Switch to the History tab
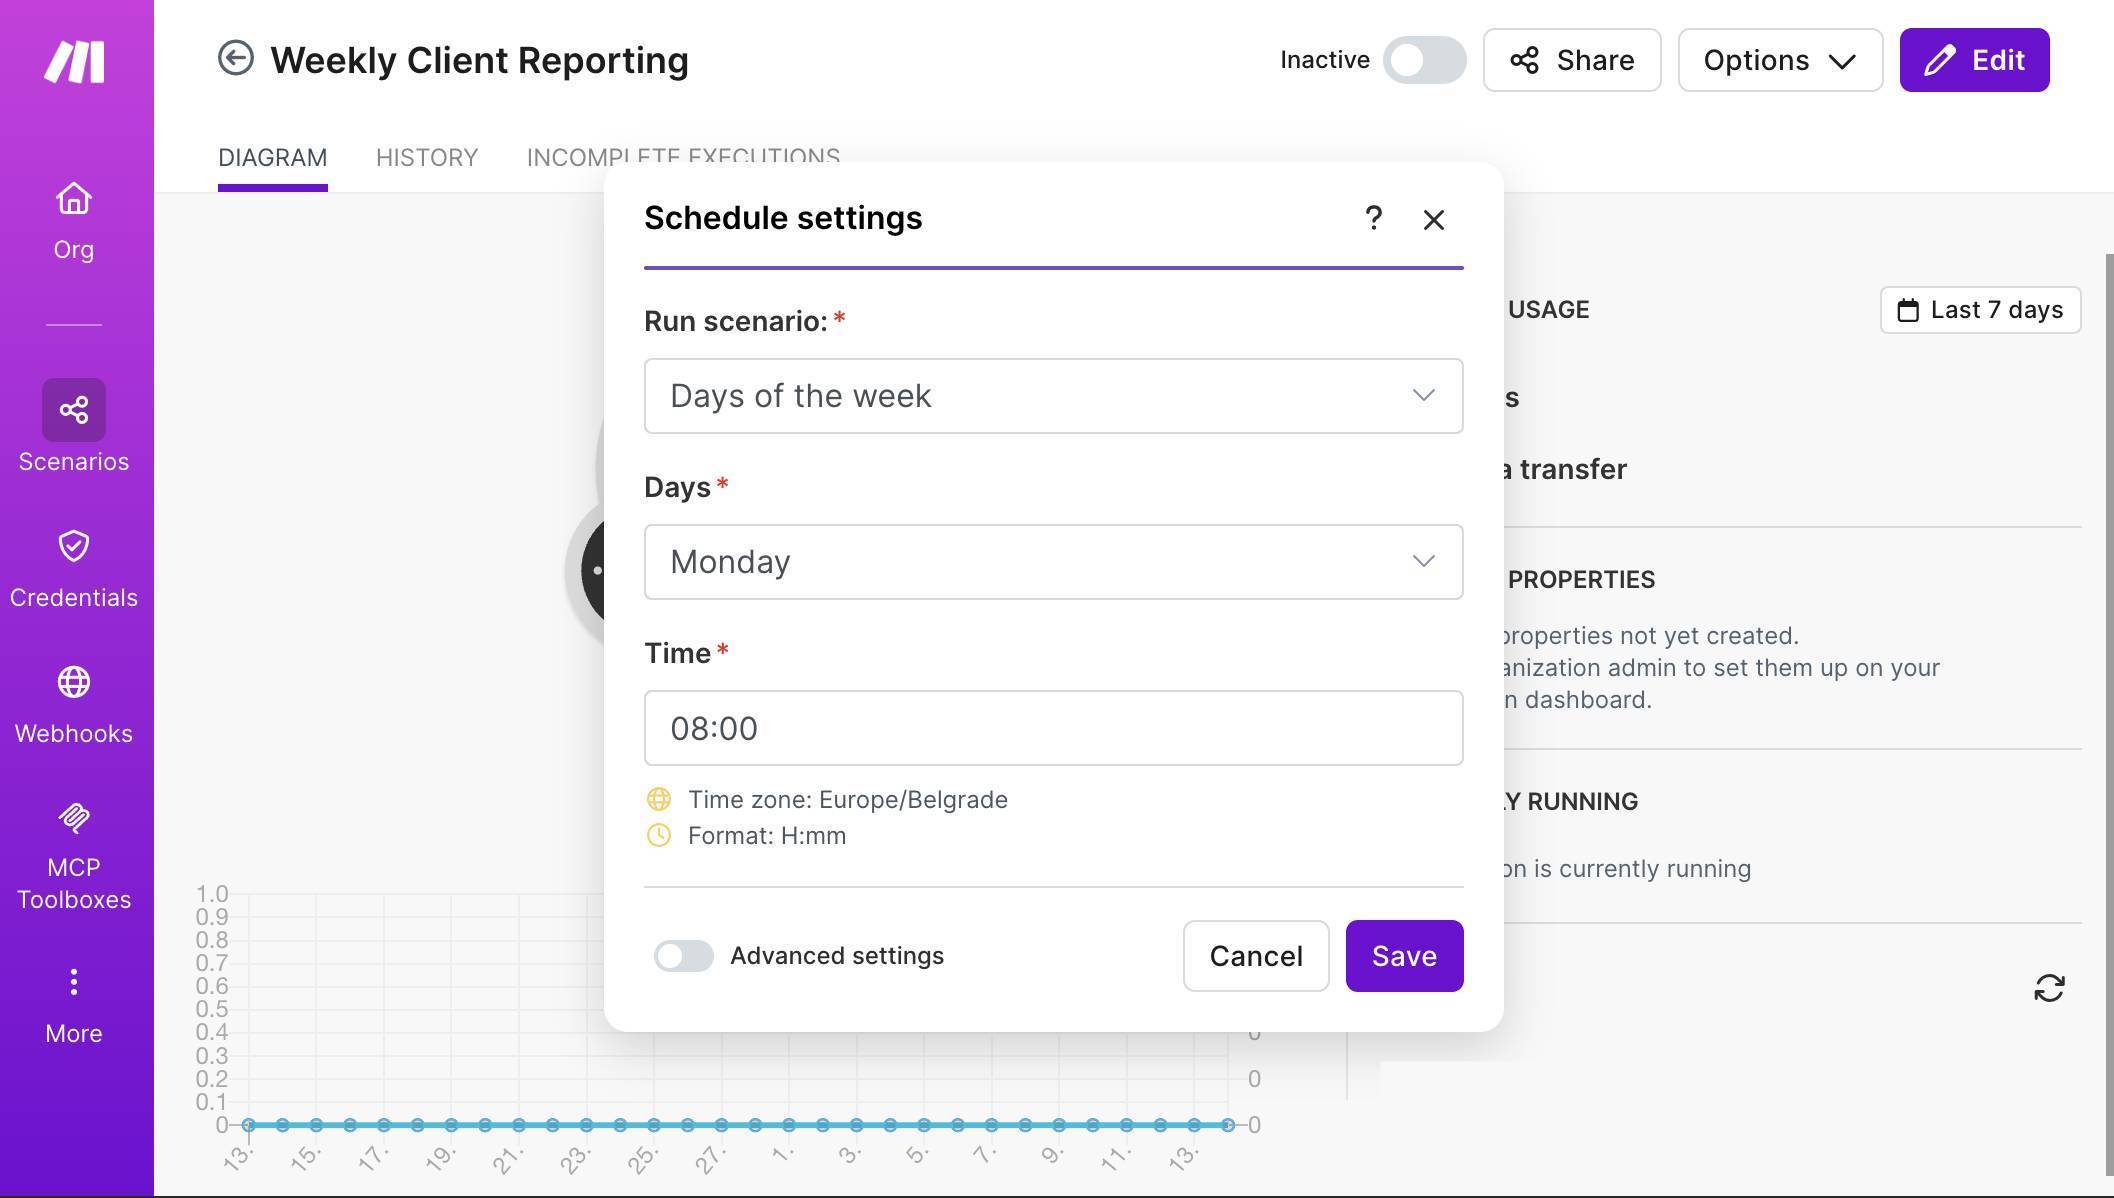 [x=426, y=157]
